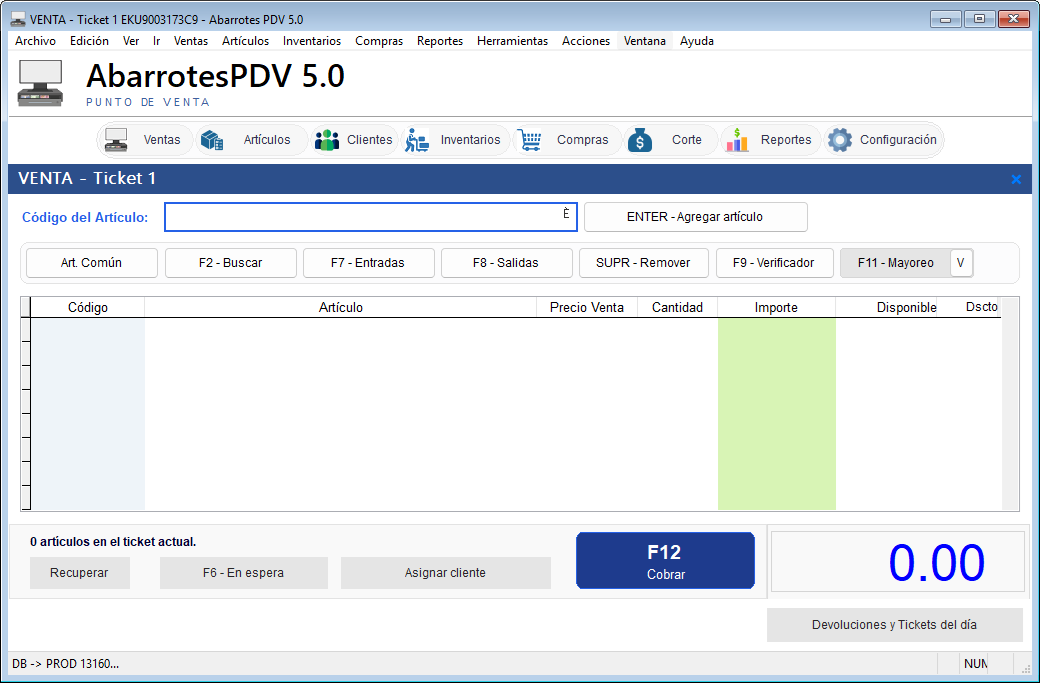Open the Edición menu
The image size is (1040, 683).
(89, 41)
